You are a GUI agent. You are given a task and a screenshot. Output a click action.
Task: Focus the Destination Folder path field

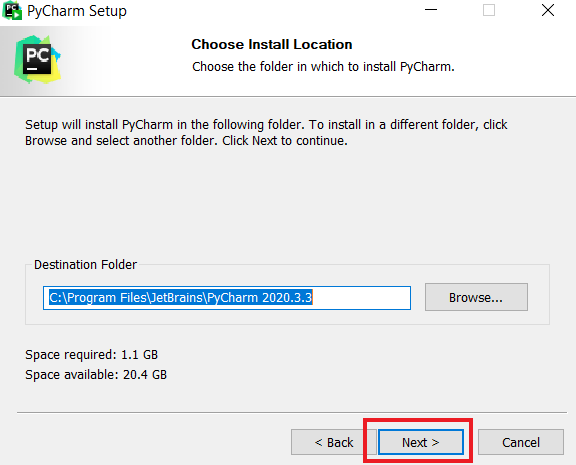click(x=227, y=298)
